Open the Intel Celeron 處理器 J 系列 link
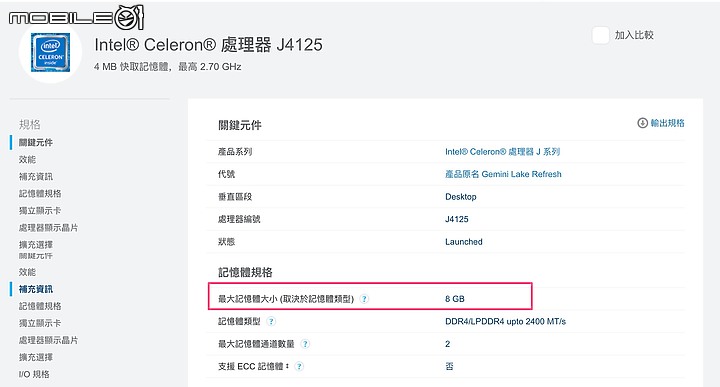Image resolution: width=720 pixels, height=387 pixels. [x=502, y=151]
